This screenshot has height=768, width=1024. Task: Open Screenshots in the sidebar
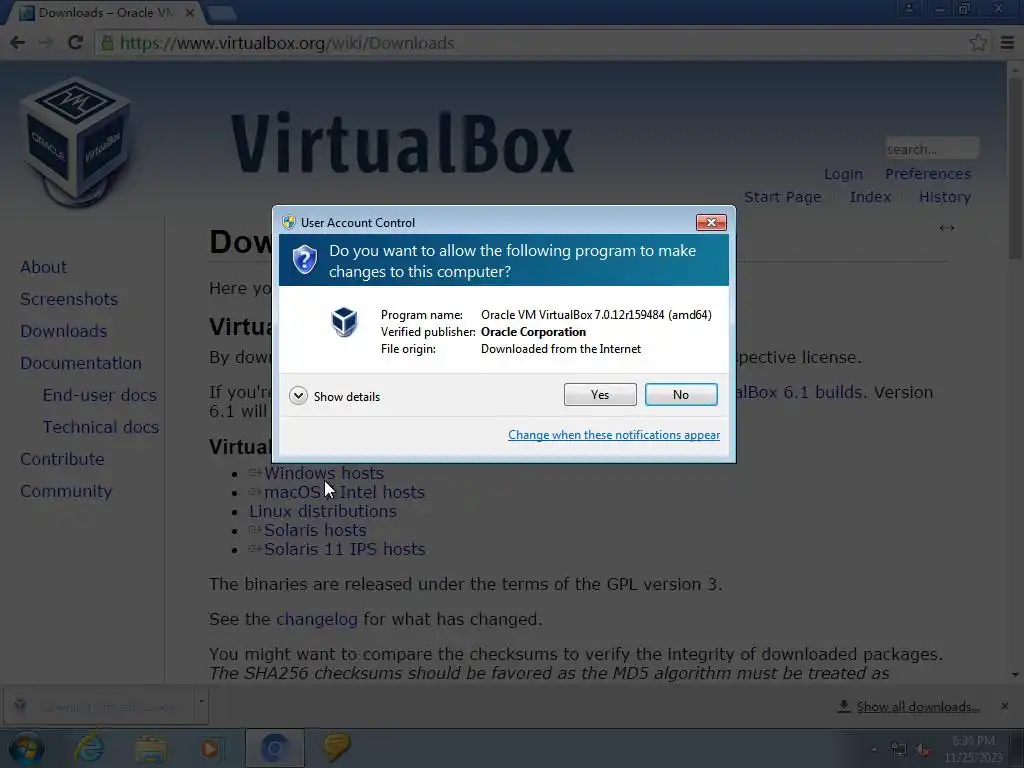pos(69,299)
